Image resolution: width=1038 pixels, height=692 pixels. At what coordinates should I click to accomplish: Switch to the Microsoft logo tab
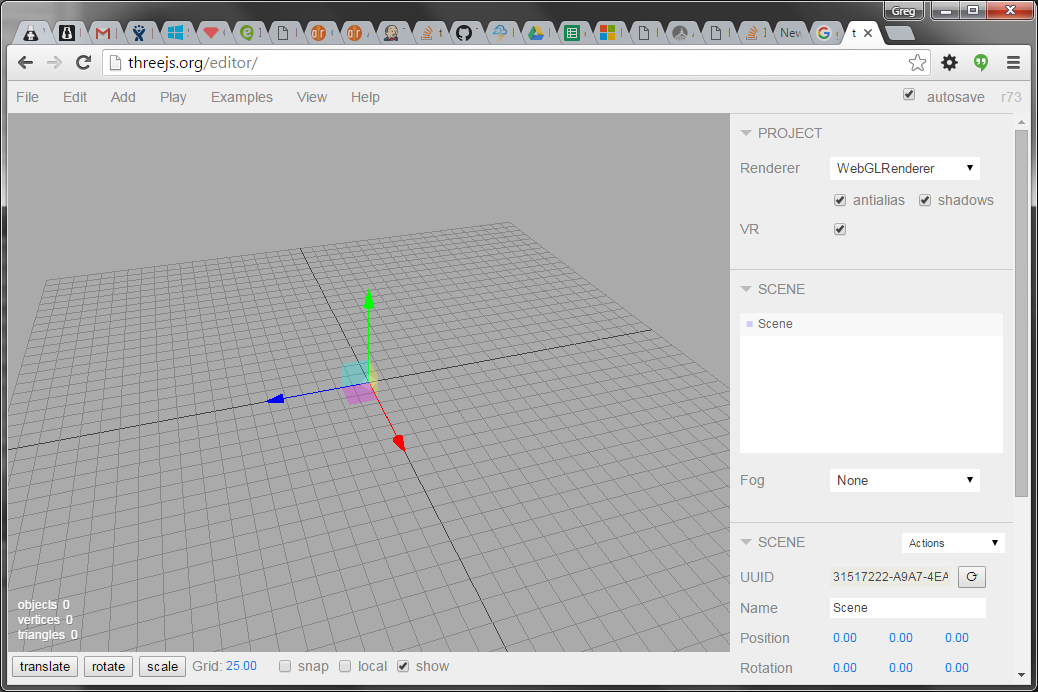[607, 32]
